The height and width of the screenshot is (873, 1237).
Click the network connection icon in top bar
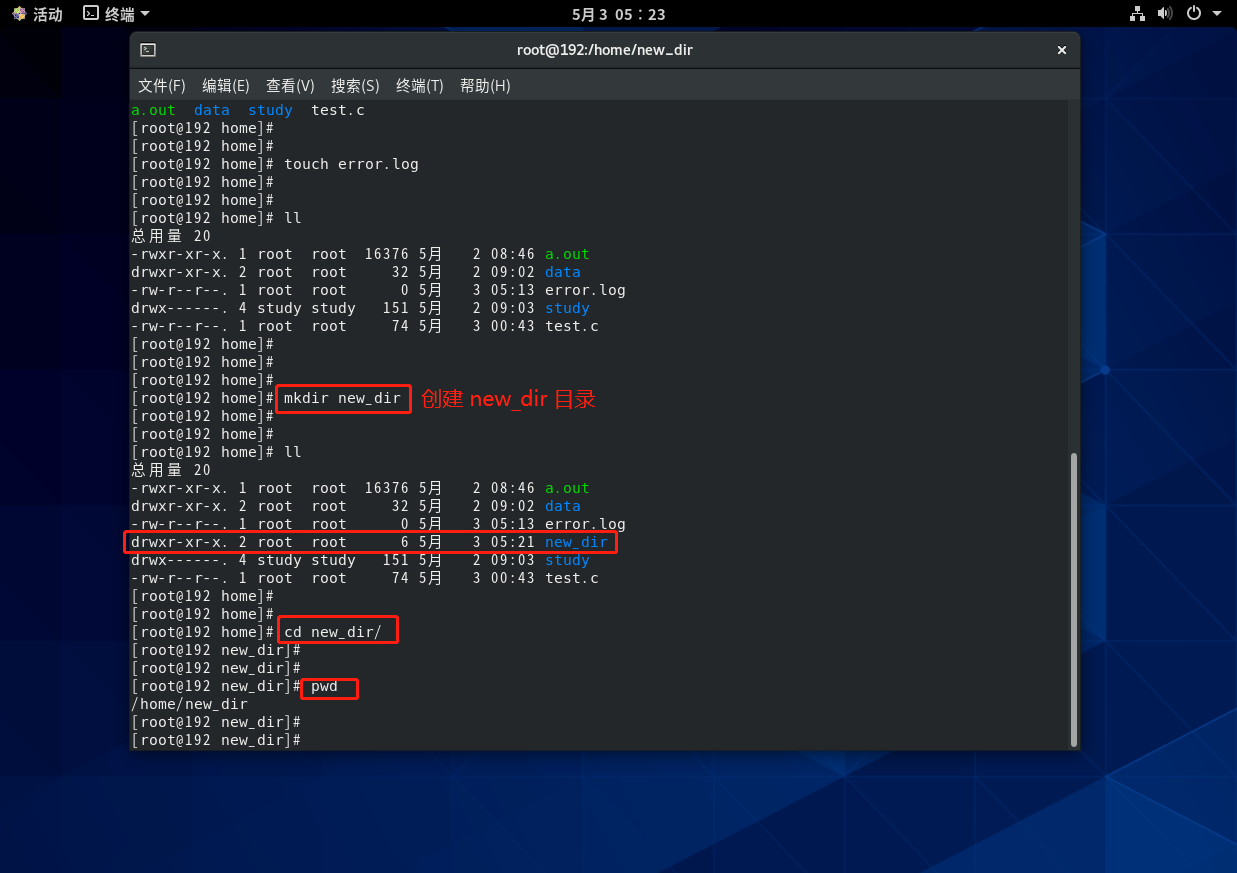click(x=1137, y=14)
